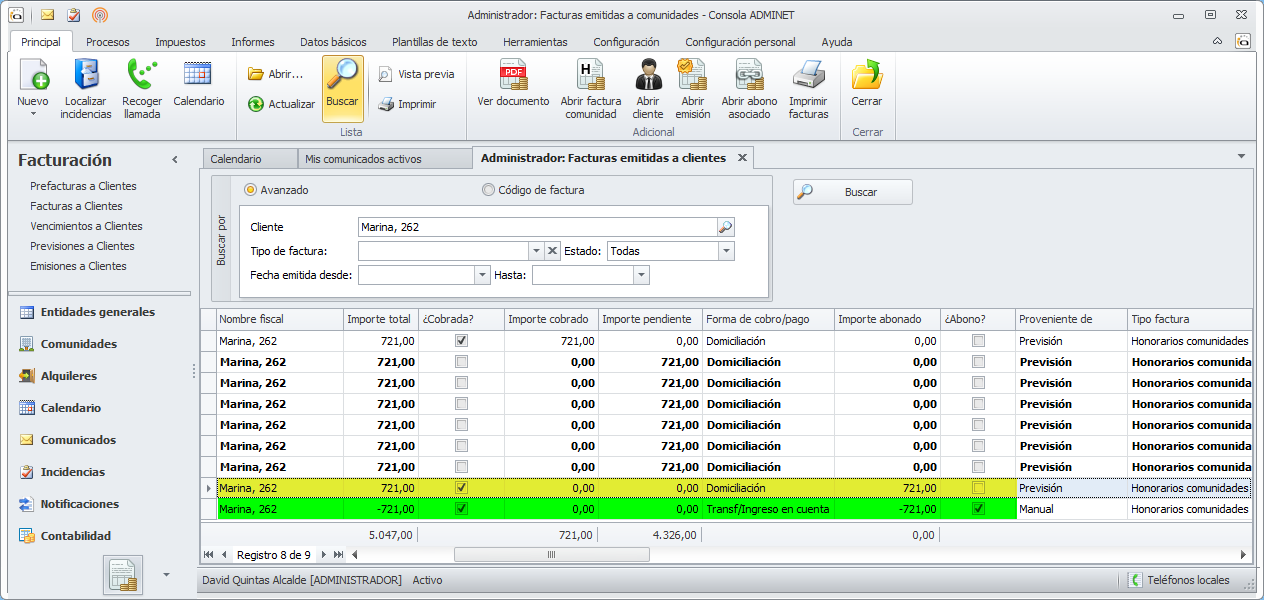The height and width of the screenshot is (600, 1264).
Task: Click the Ver documento PDF icon
Action: [513, 76]
